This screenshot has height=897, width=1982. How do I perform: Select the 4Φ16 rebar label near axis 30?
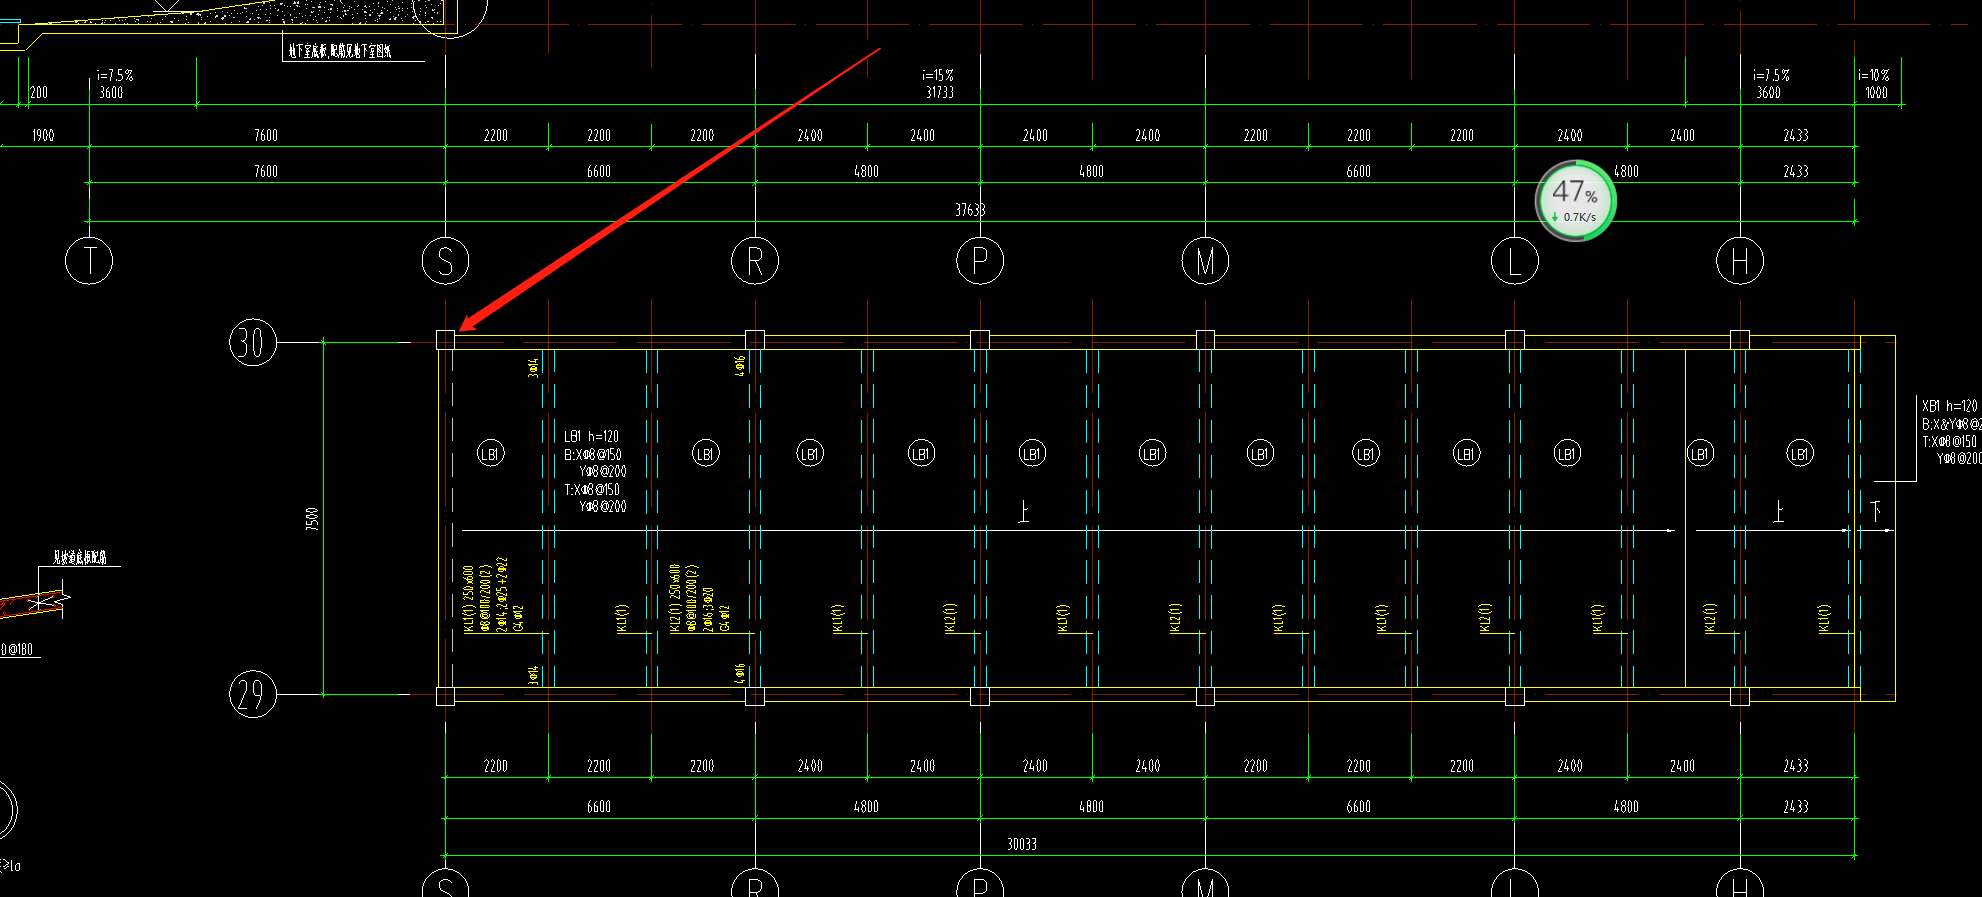(x=740, y=366)
